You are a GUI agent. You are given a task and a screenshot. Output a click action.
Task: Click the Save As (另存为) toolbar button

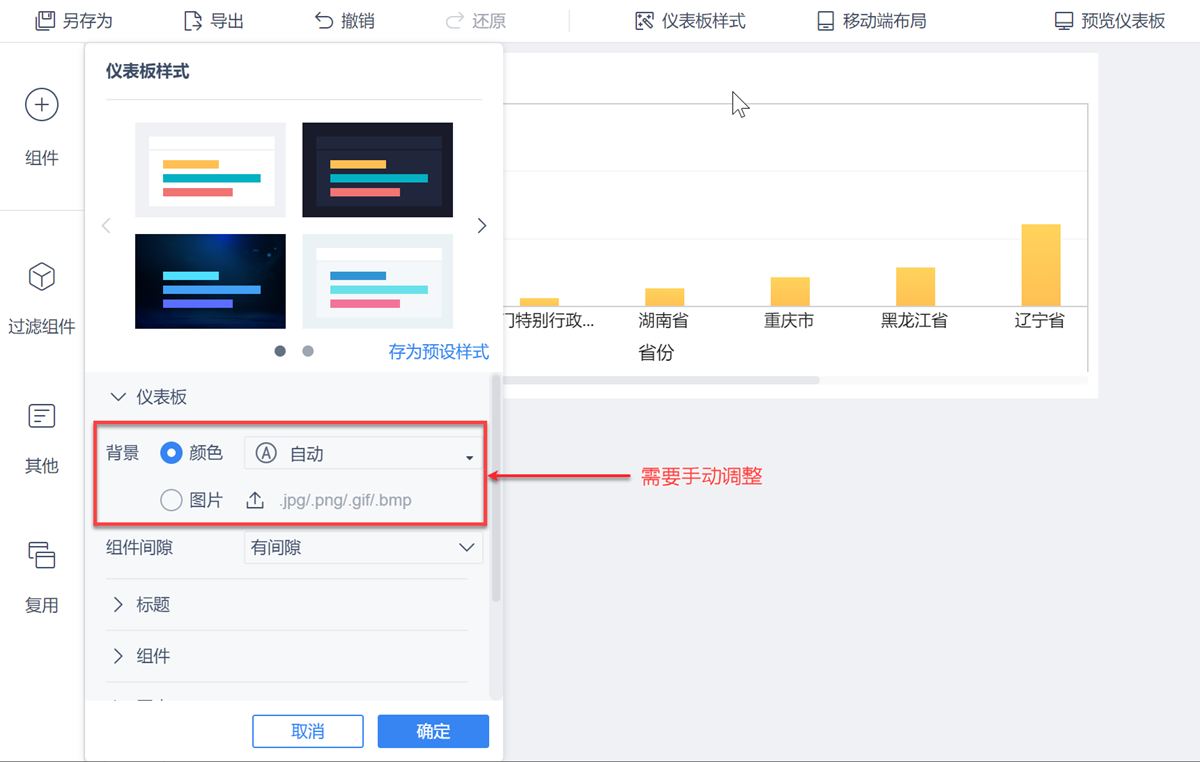(x=74, y=20)
